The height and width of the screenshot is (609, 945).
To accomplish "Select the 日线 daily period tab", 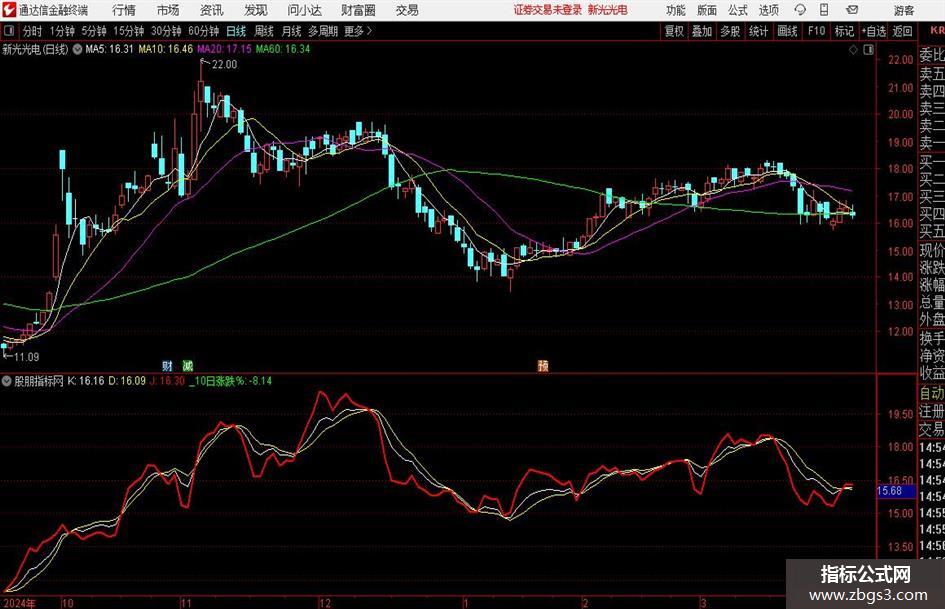I will coord(236,31).
